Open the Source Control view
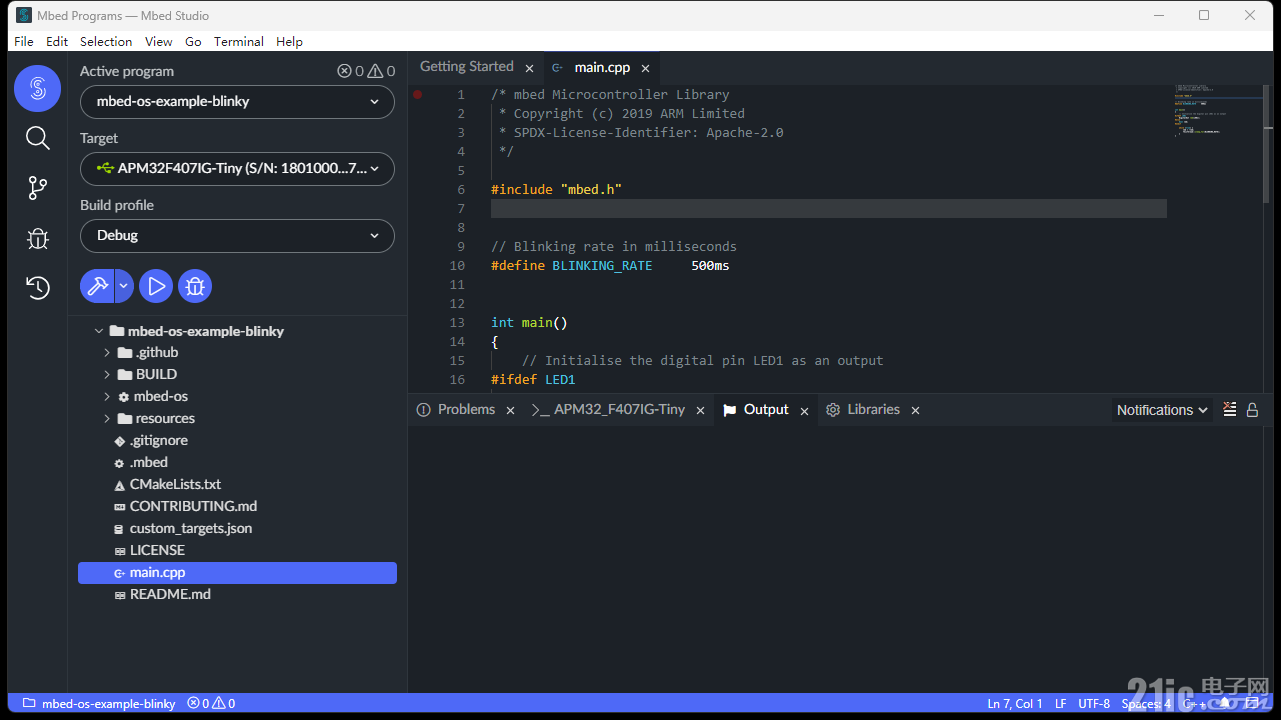The height and width of the screenshot is (720, 1281). 37,187
